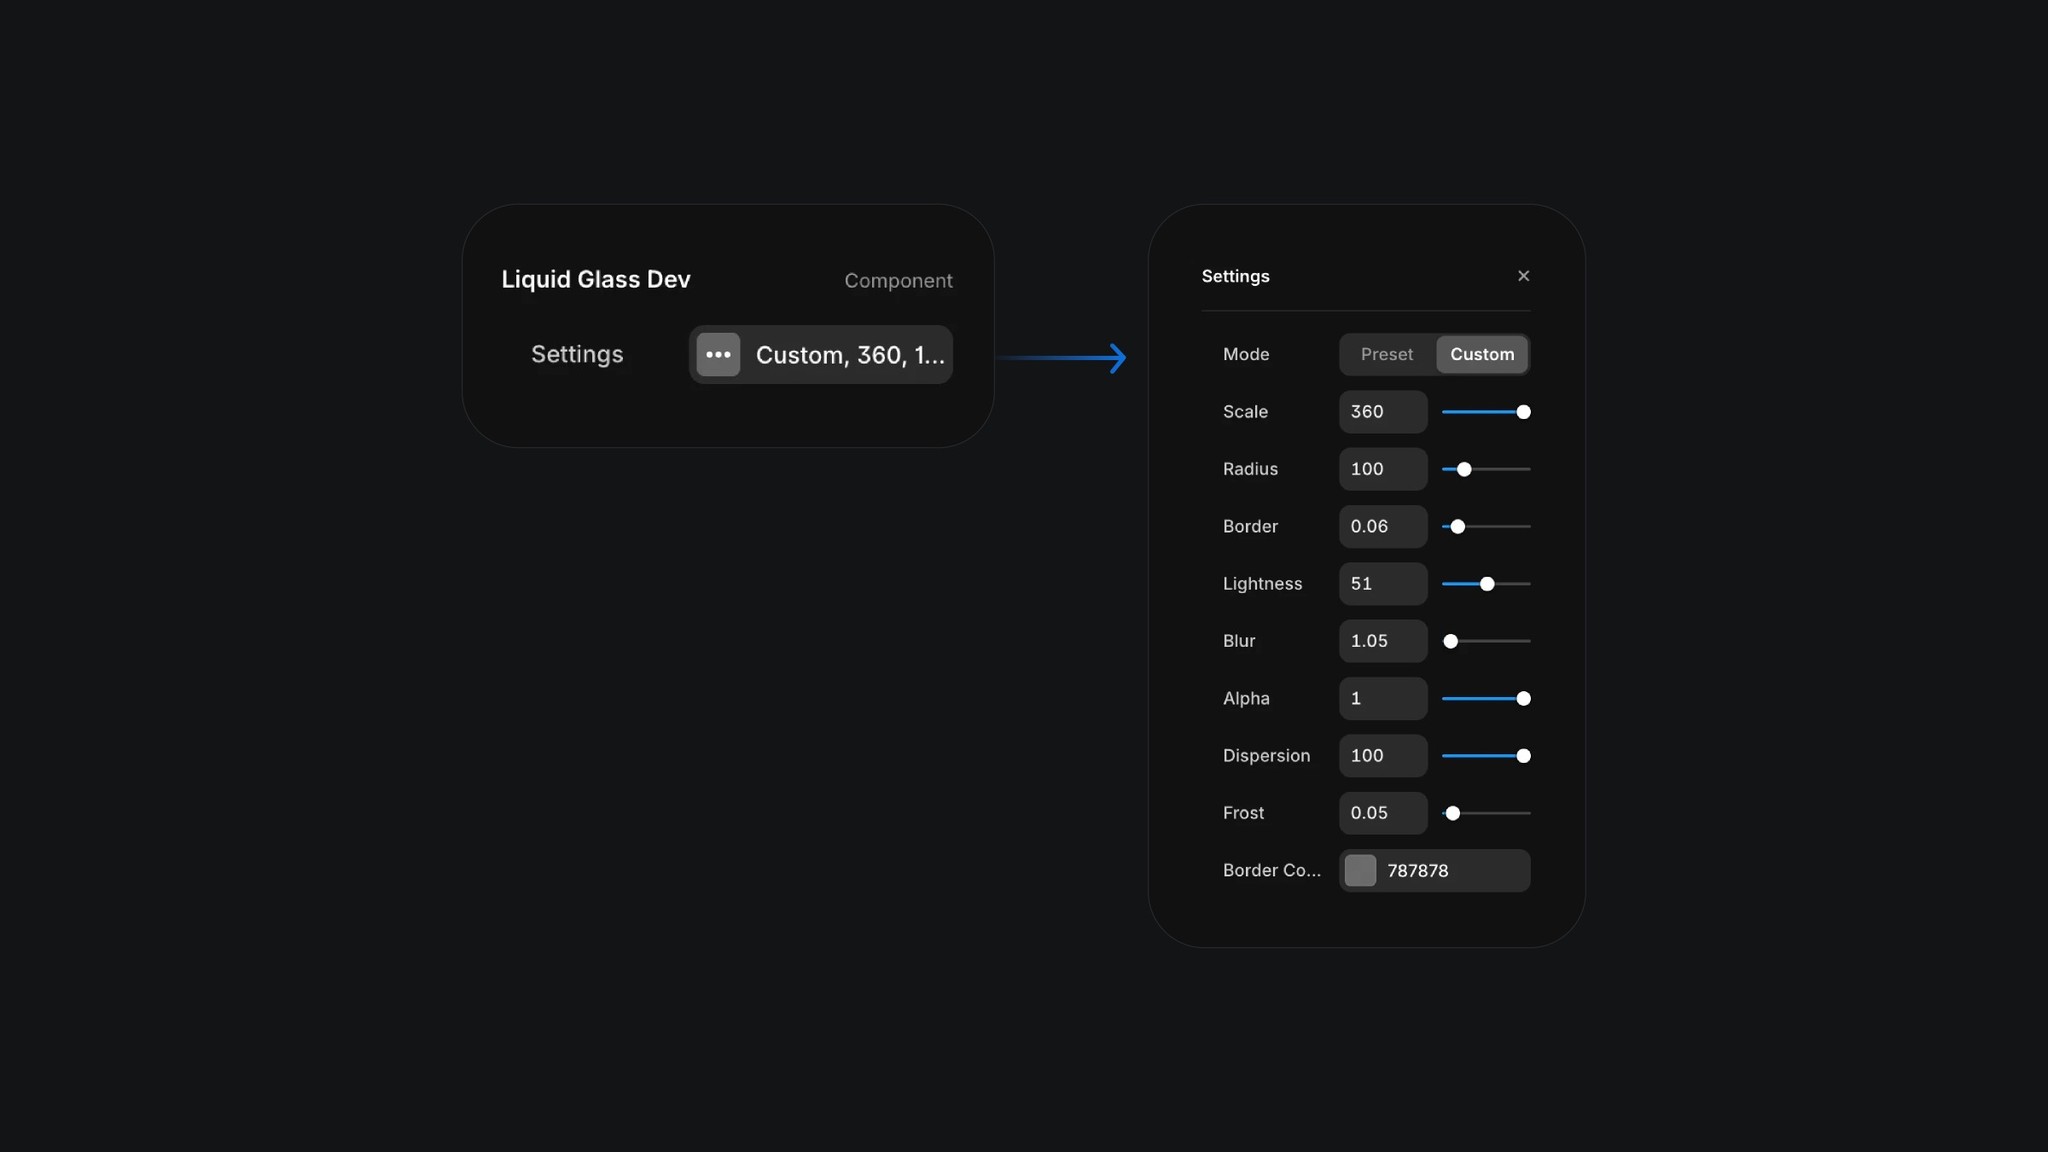Close the Settings panel
Screen dimensions: 2048x1152
tap(1522, 276)
